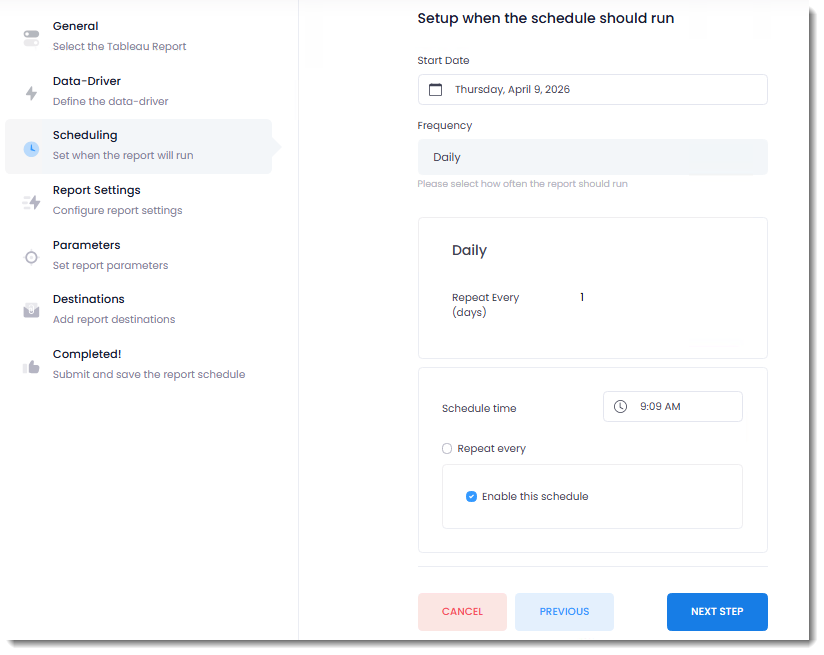Click the clock icon in Schedule time
Image resolution: width=824 pixels, height=655 pixels.
pyautogui.click(x=620, y=407)
